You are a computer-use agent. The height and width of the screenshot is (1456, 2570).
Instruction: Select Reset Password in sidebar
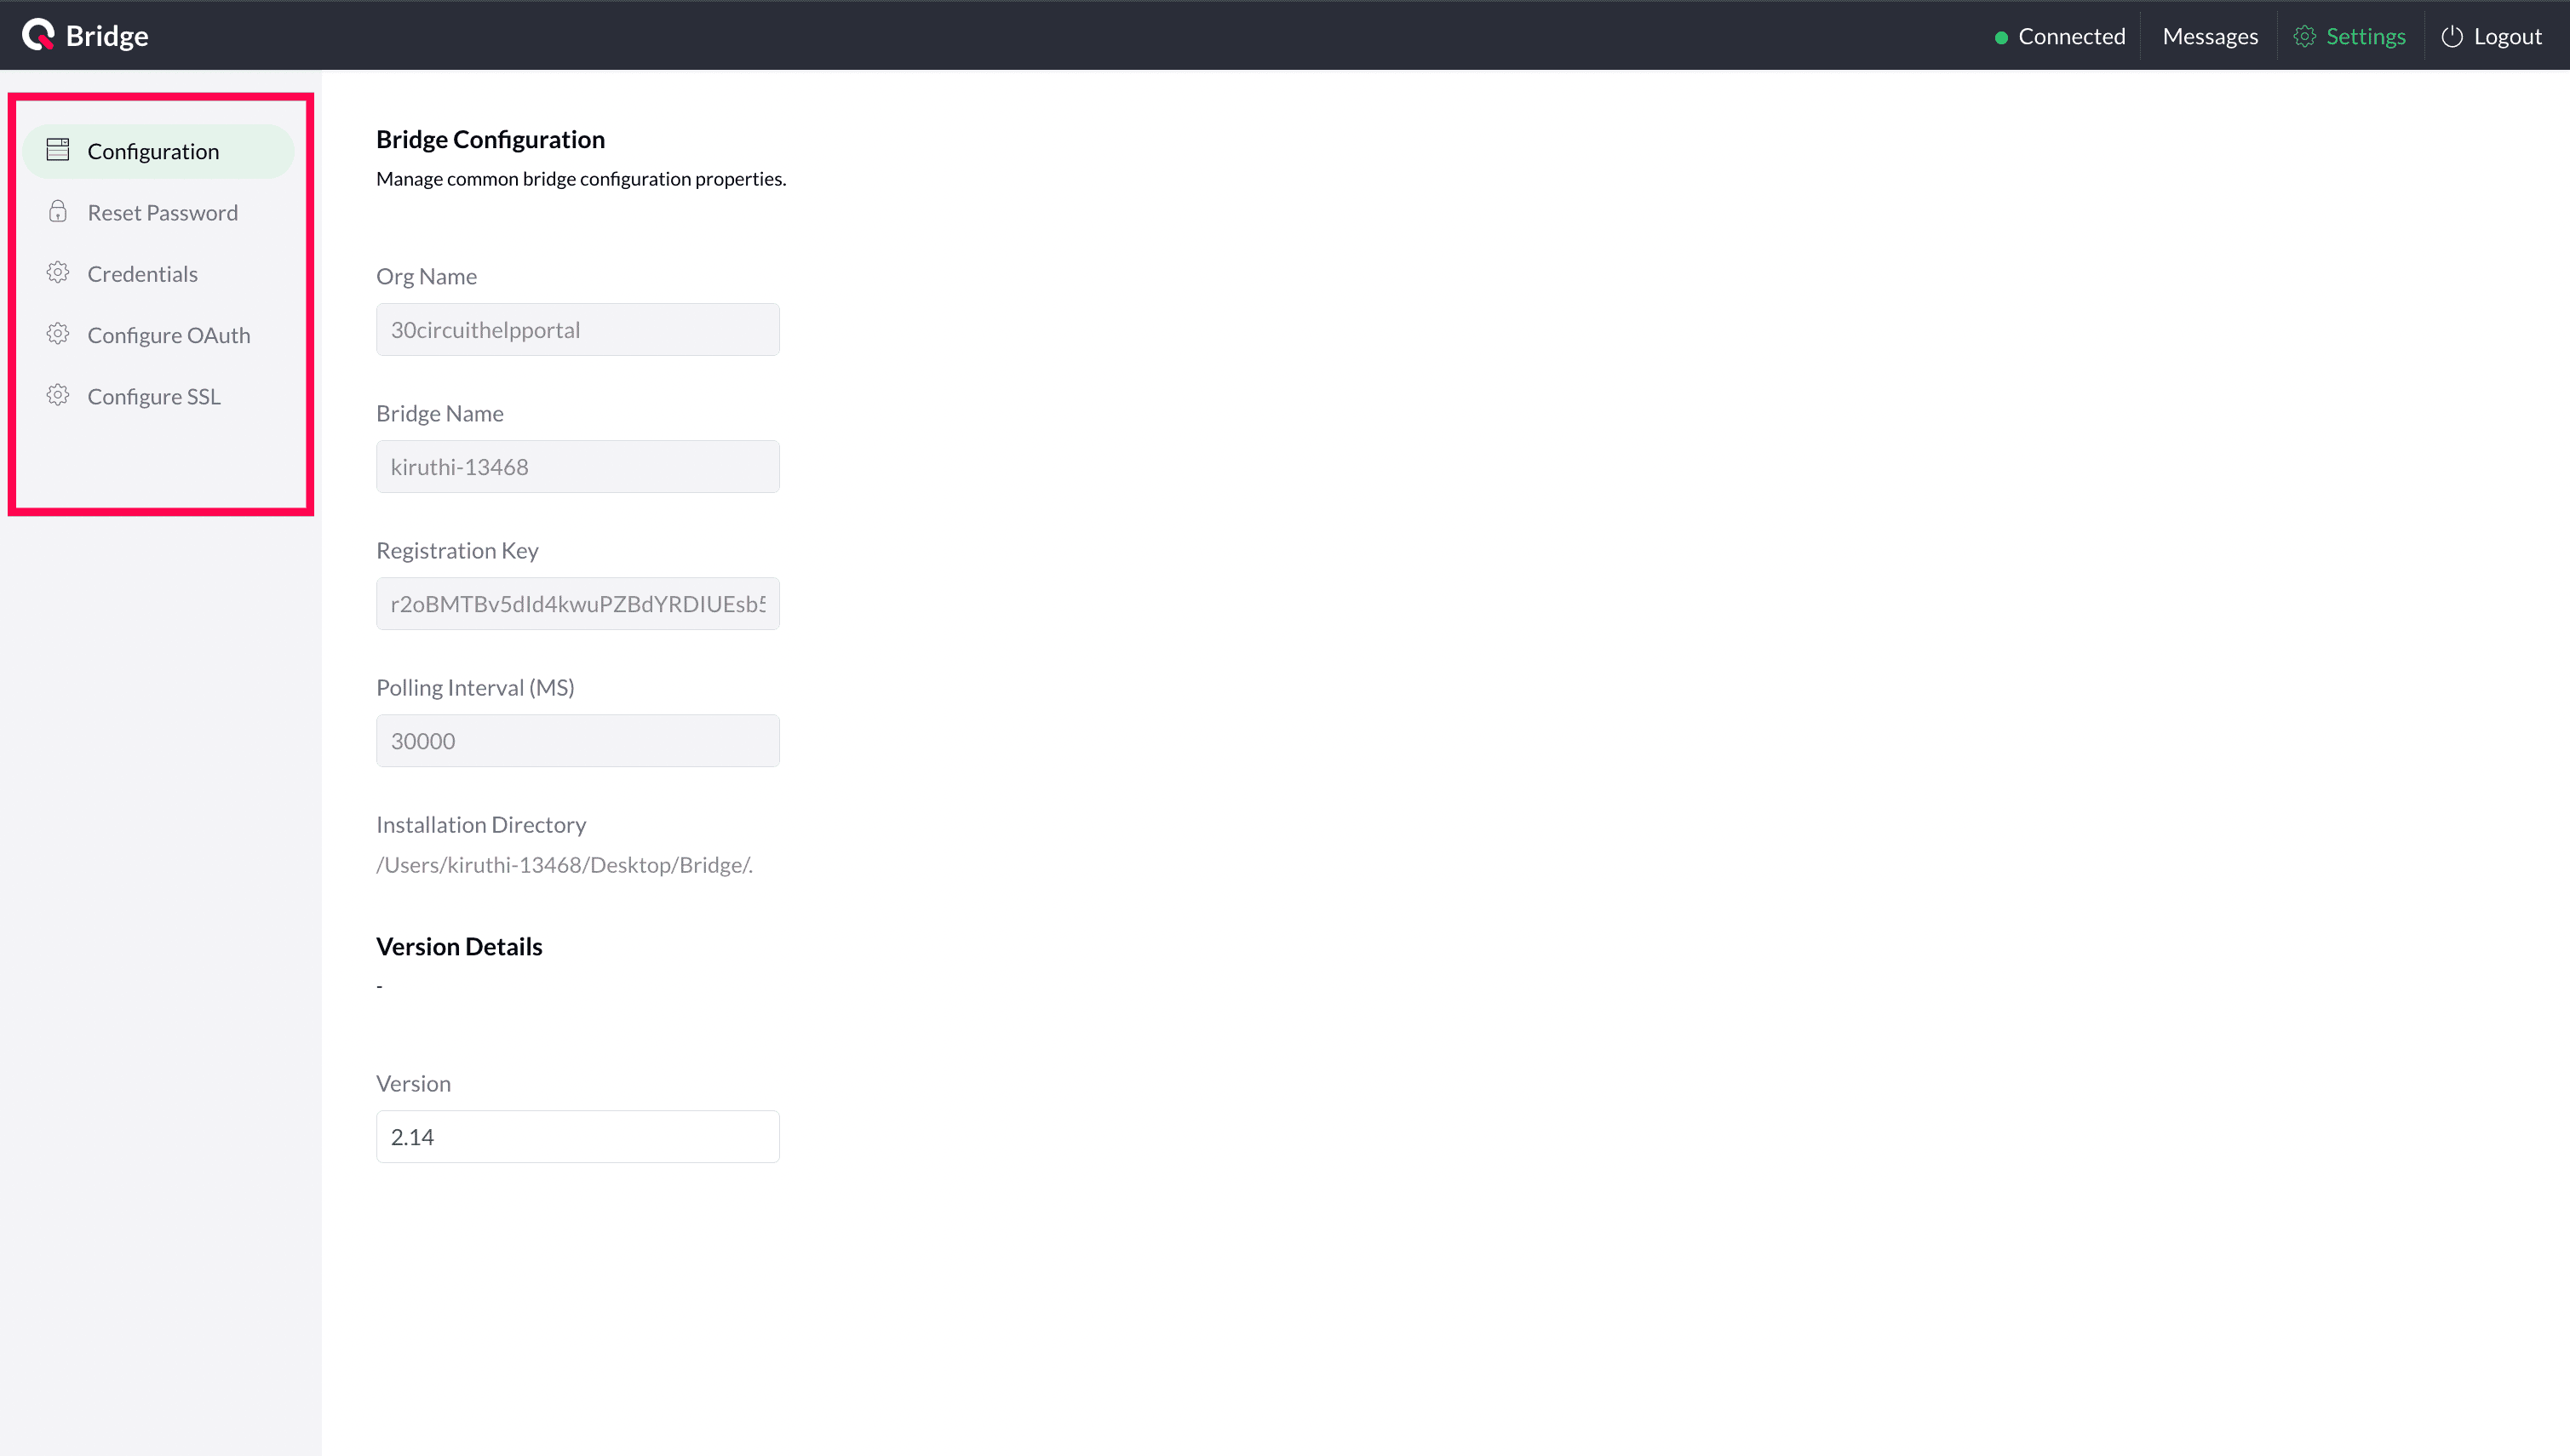pos(162,212)
